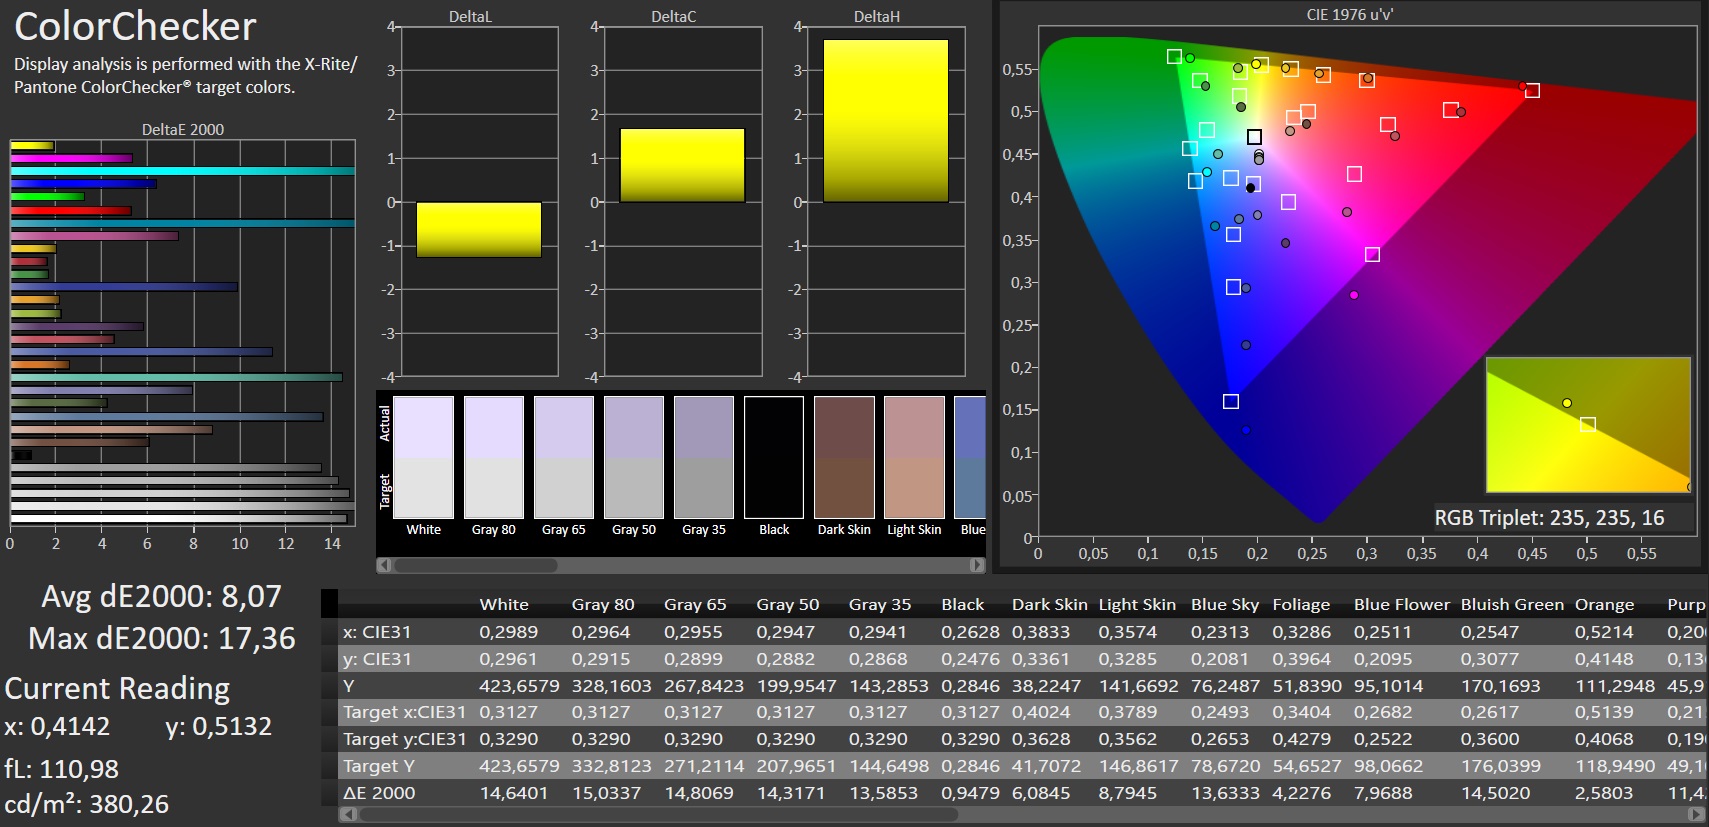Click the Orange column header

(1604, 604)
